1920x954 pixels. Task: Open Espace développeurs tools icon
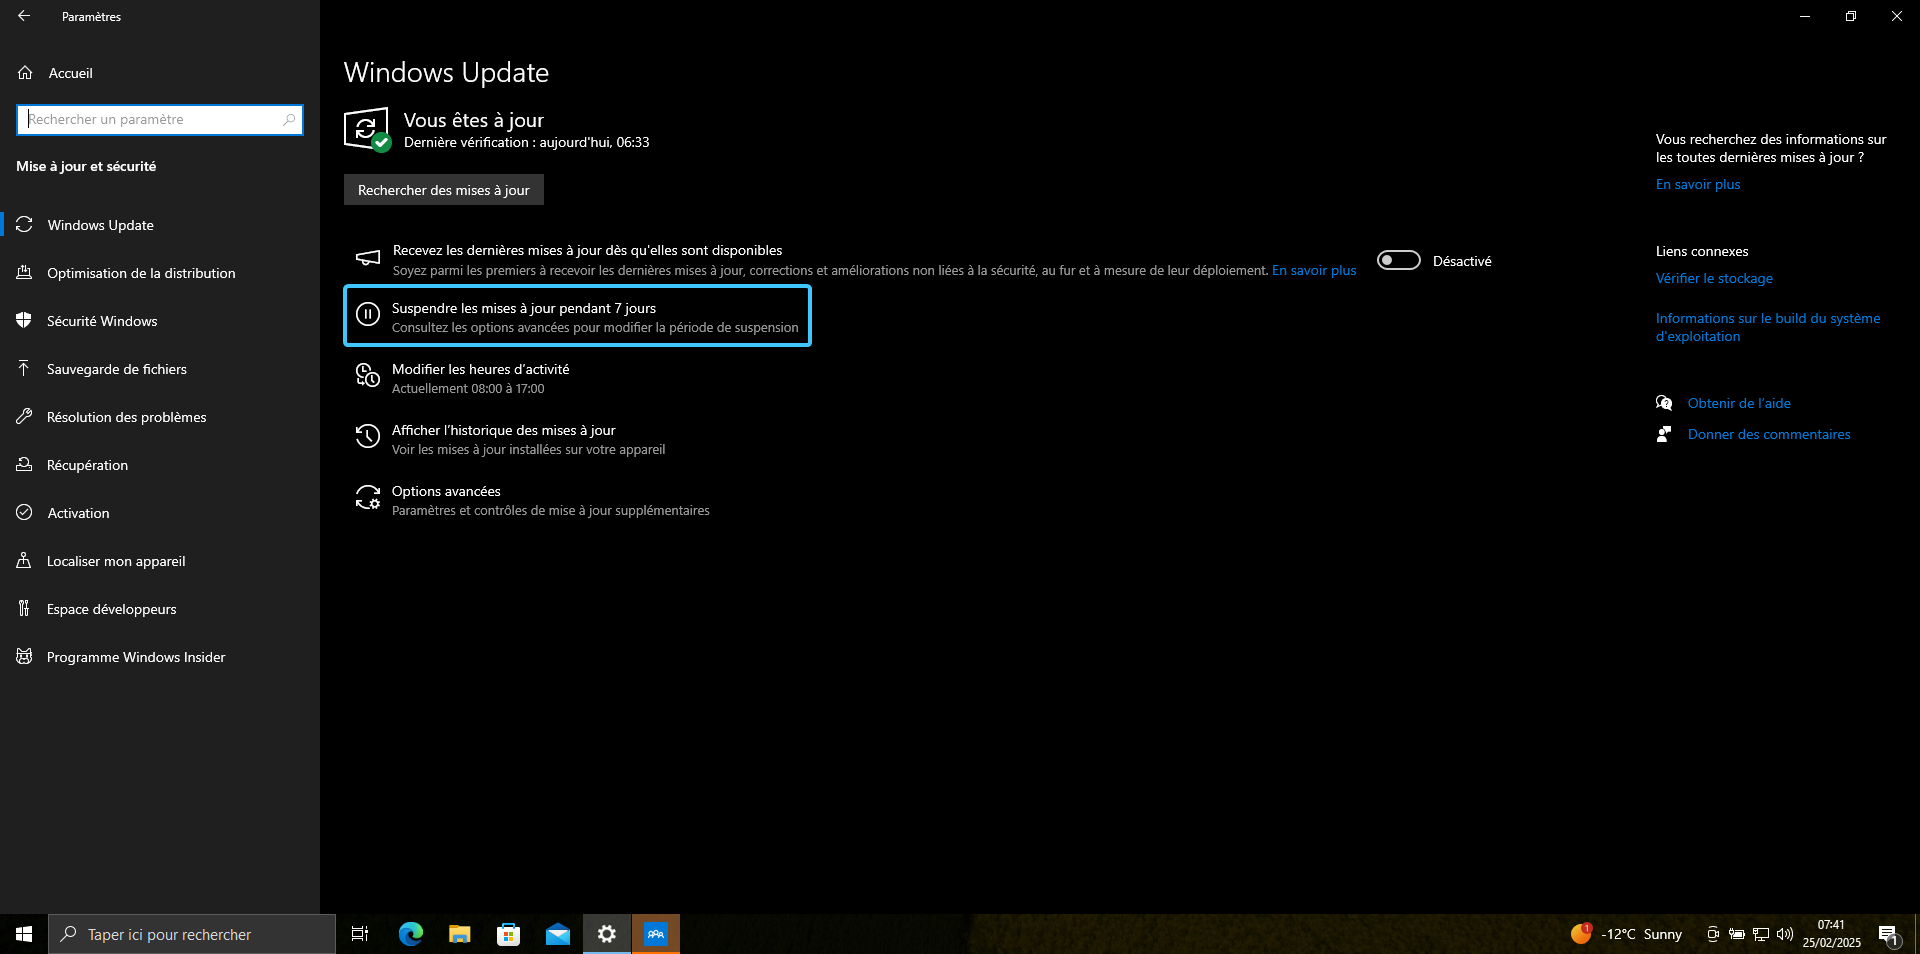pos(25,609)
